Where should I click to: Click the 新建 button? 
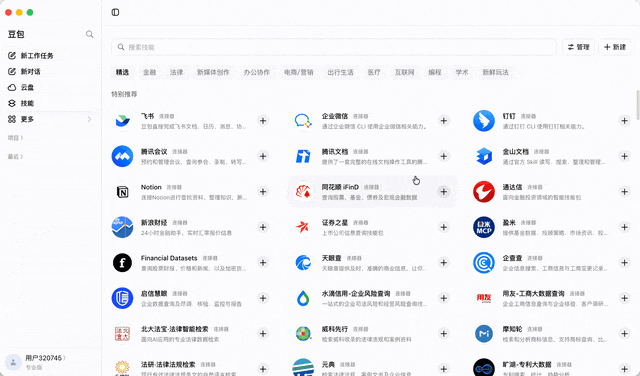click(x=615, y=47)
